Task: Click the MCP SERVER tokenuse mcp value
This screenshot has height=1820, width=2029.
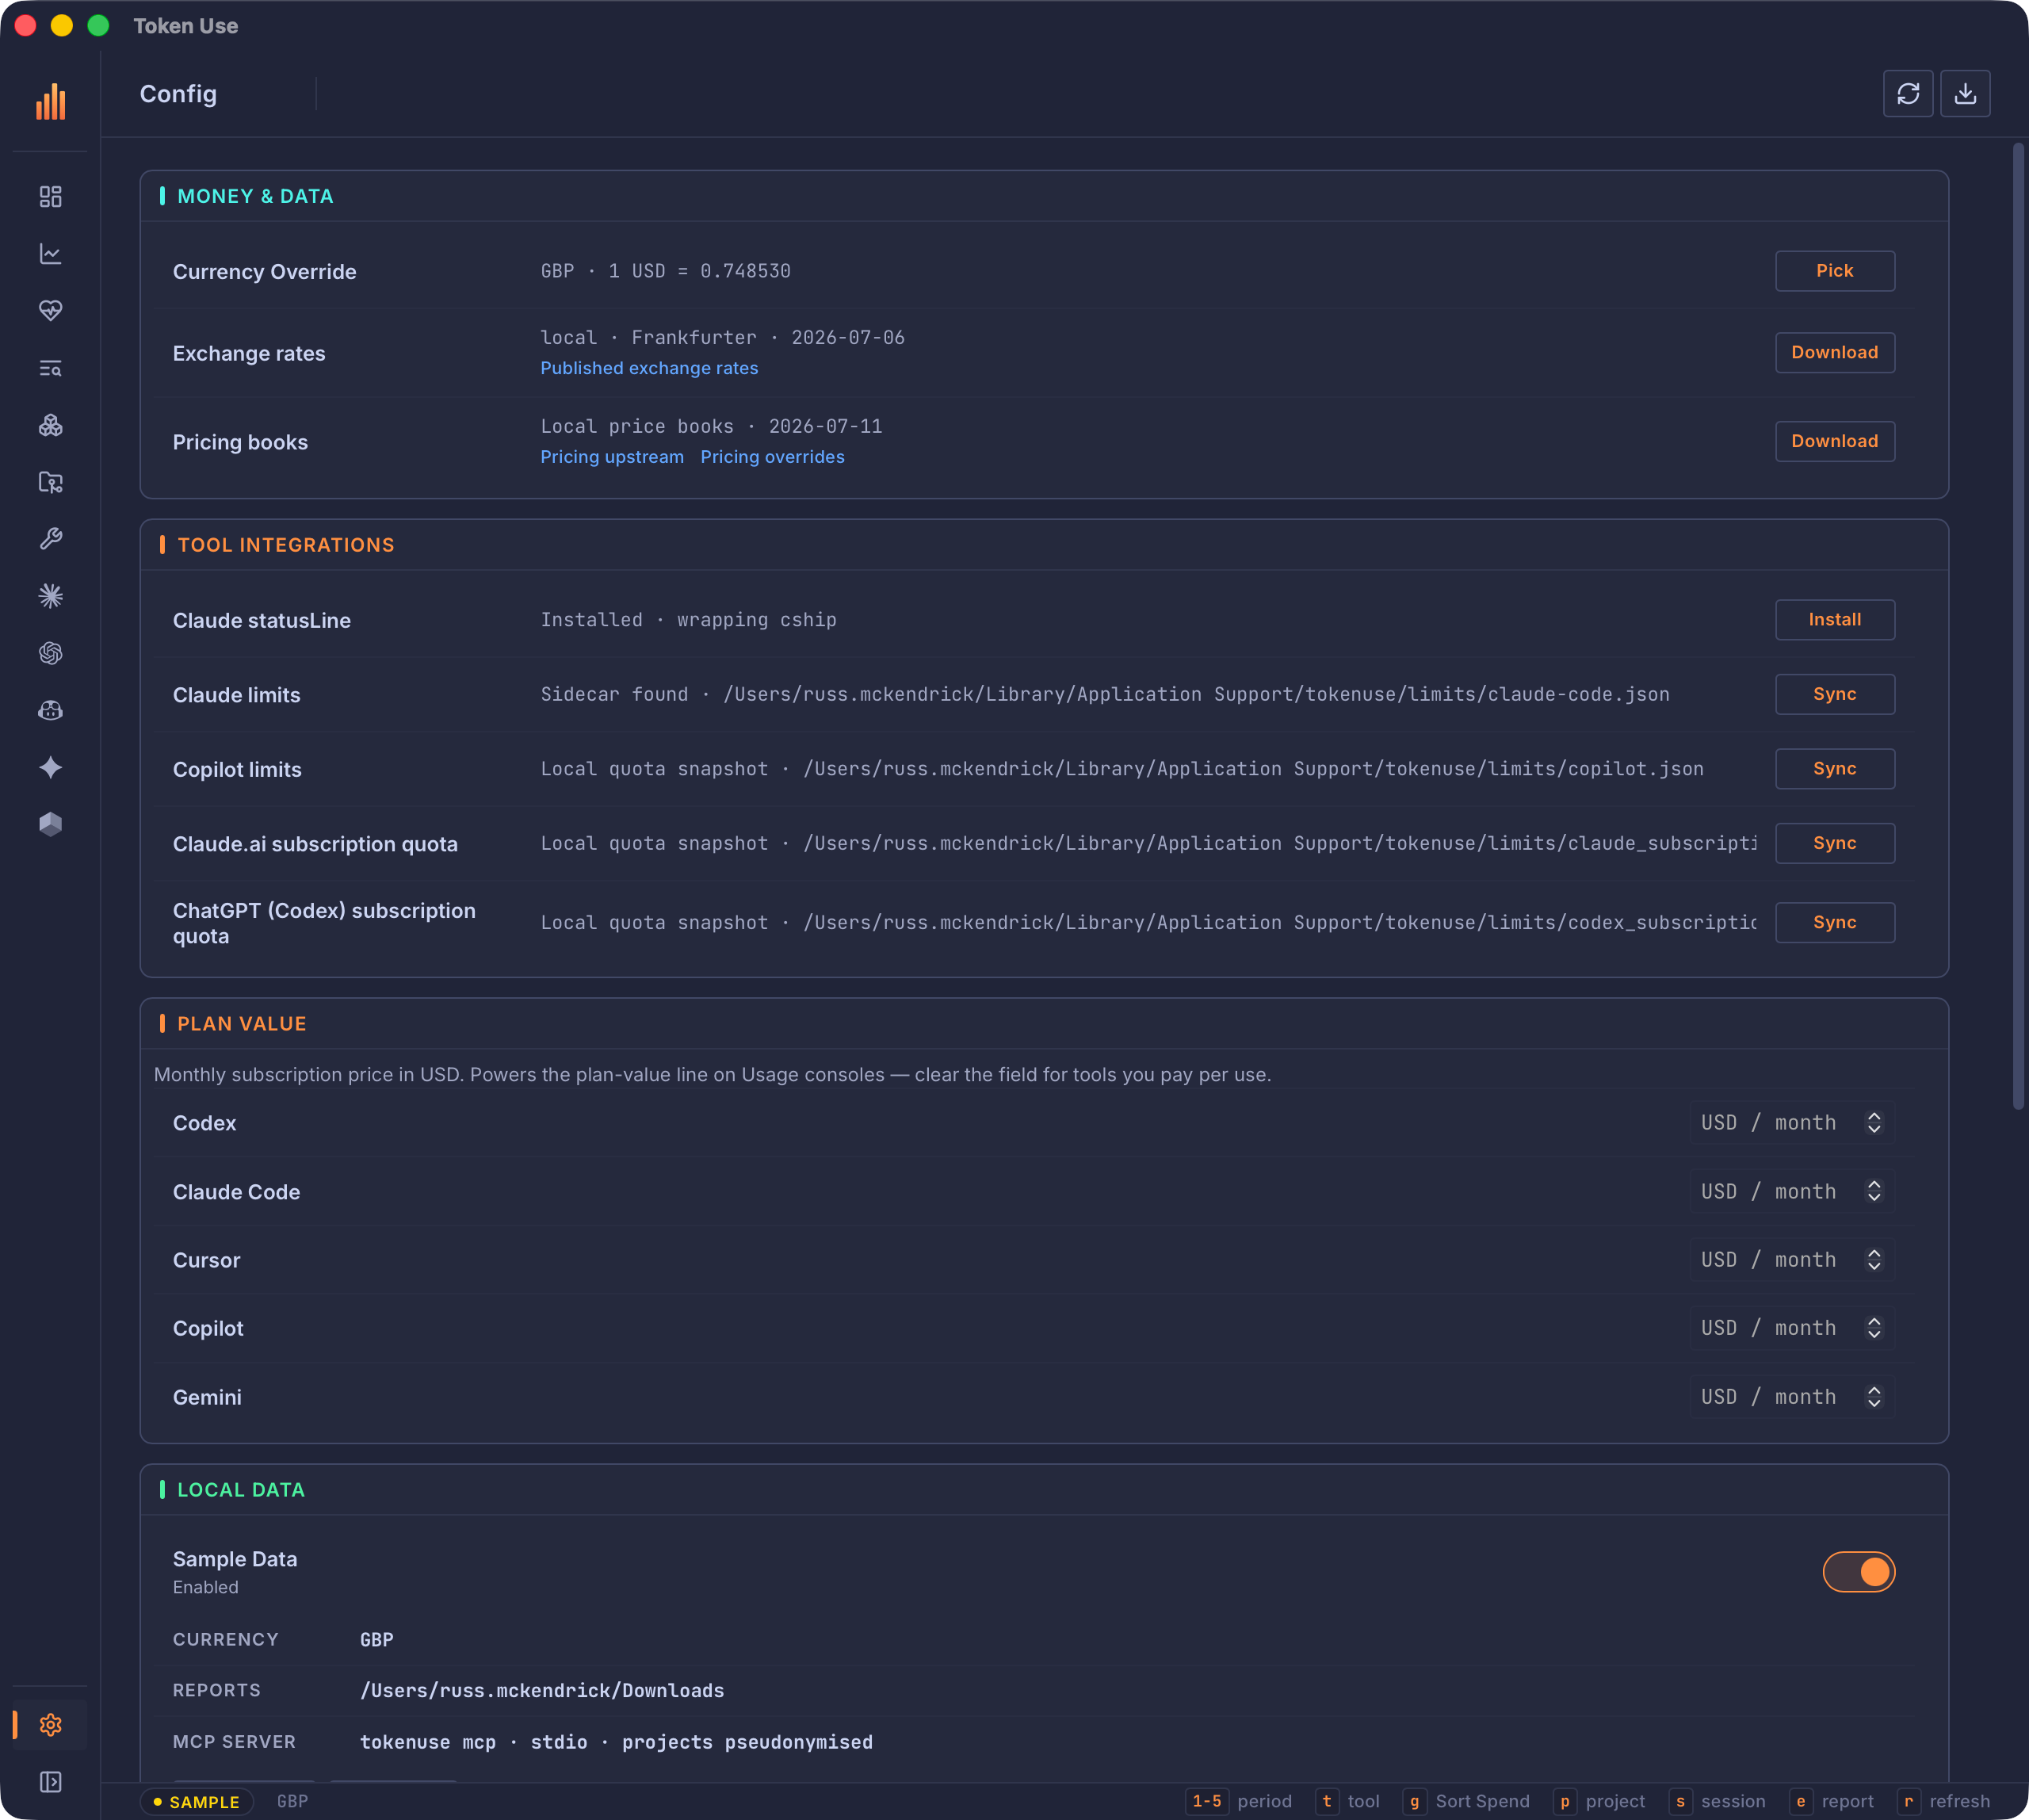Action: coord(616,1742)
